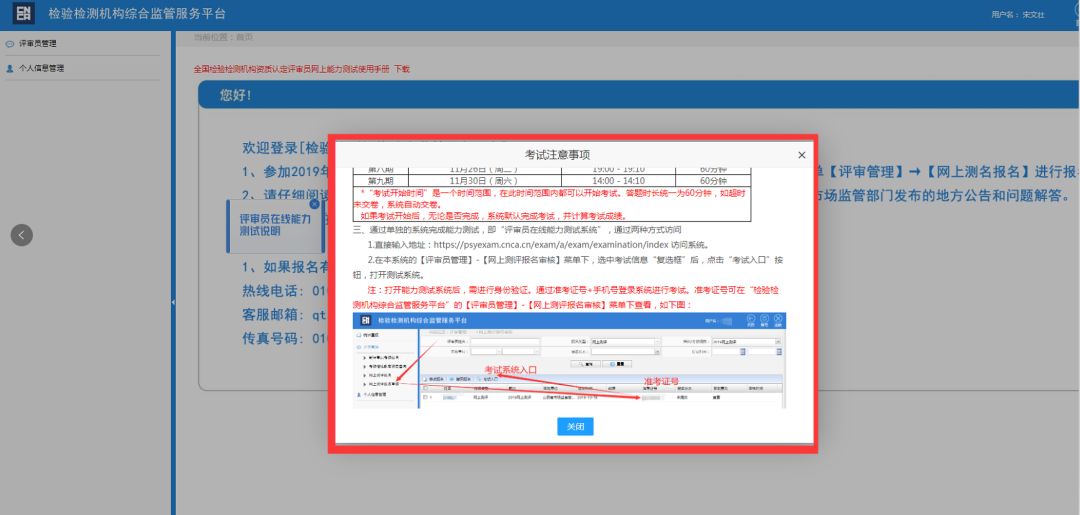Click the blue 关闭 button

(x=575, y=426)
